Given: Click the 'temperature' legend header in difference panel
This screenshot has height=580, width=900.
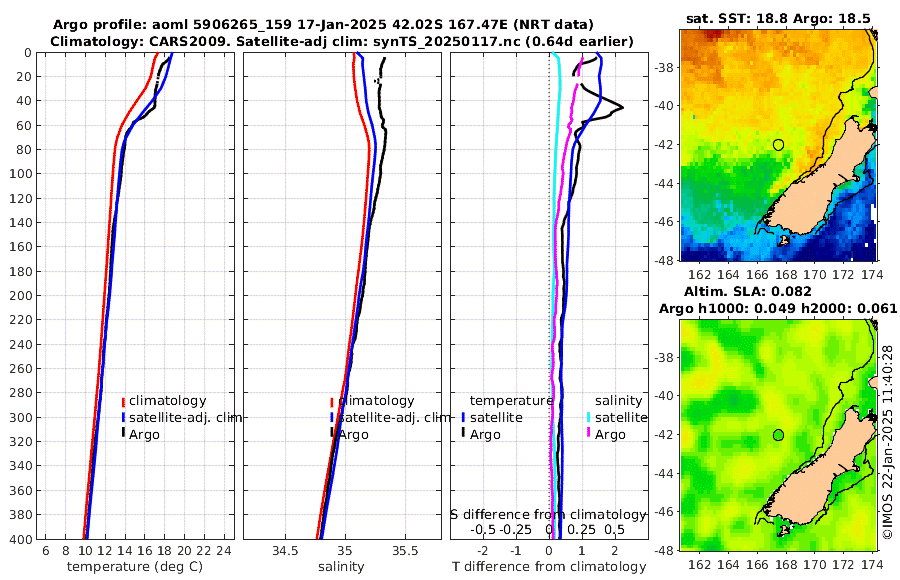Looking at the screenshot, I should (x=511, y=401).
